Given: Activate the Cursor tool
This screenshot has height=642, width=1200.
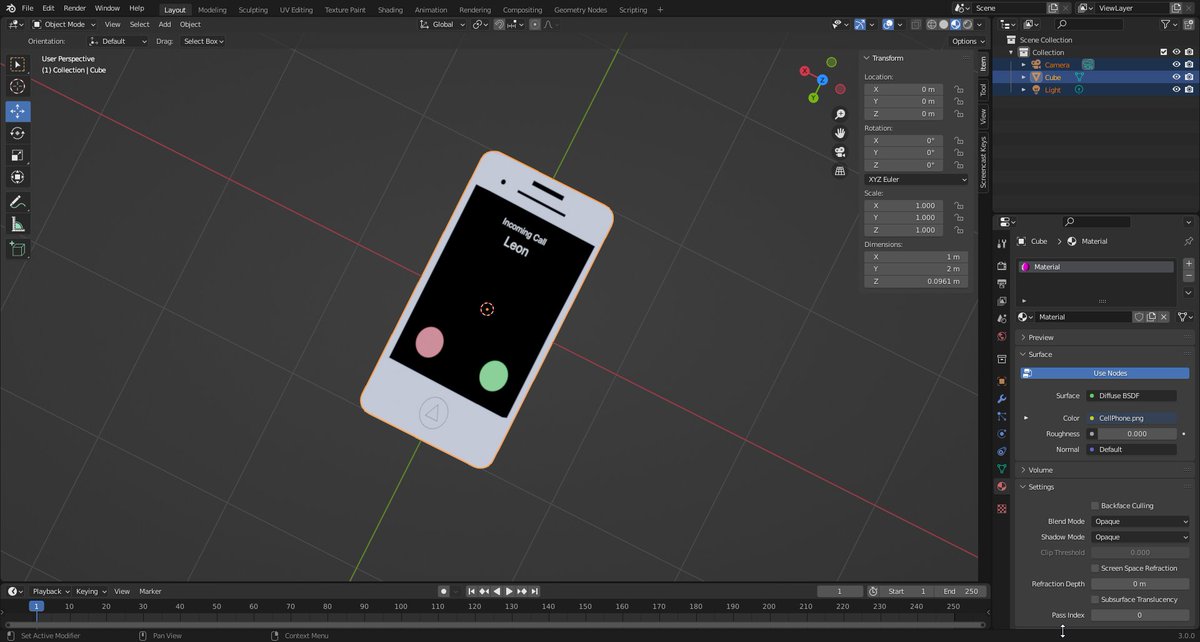Looking at the screenshot, I should click(18, 86).
